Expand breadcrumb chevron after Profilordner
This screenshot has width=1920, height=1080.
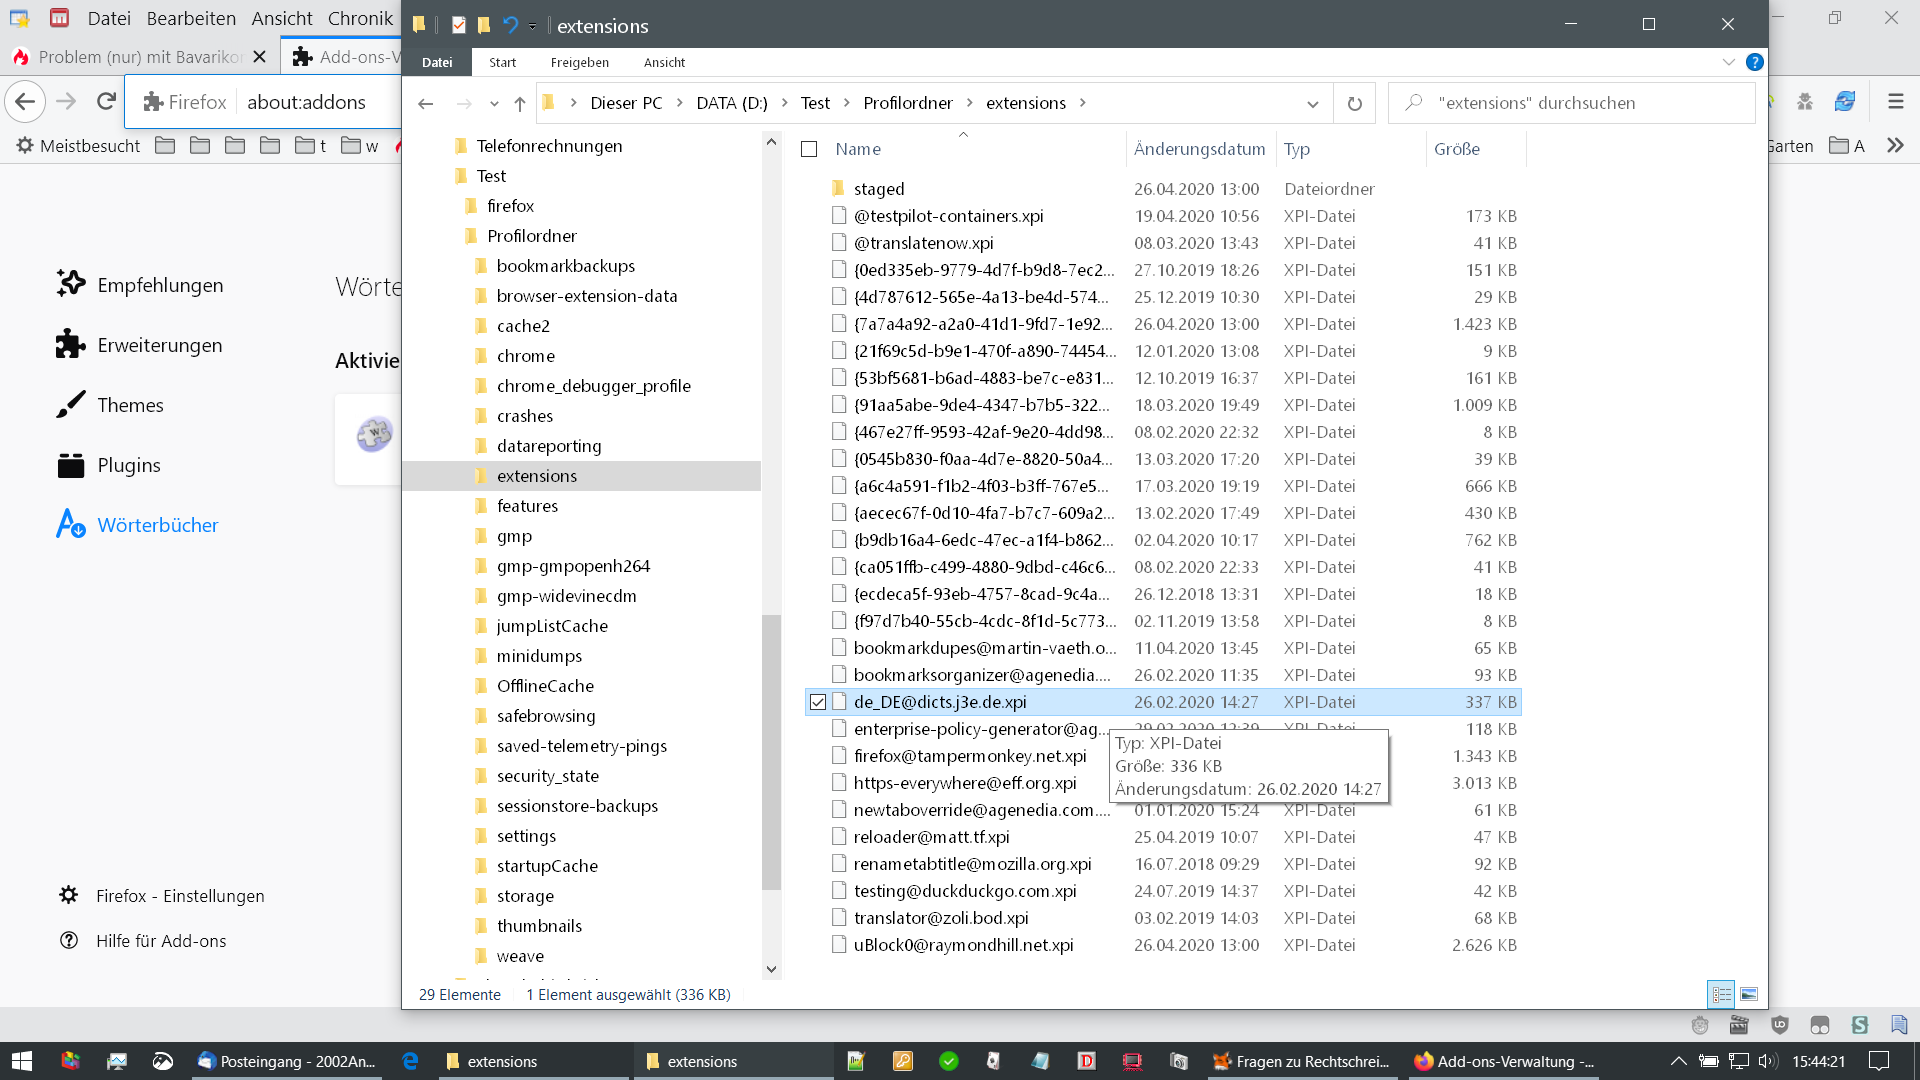(969, 103)
